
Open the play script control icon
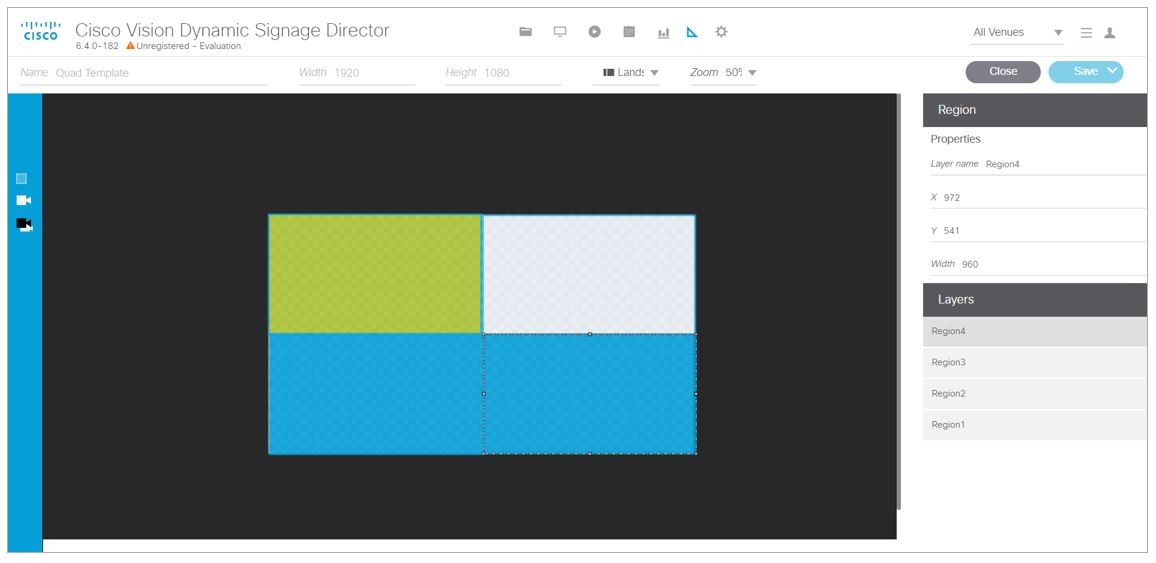(594, 32)
